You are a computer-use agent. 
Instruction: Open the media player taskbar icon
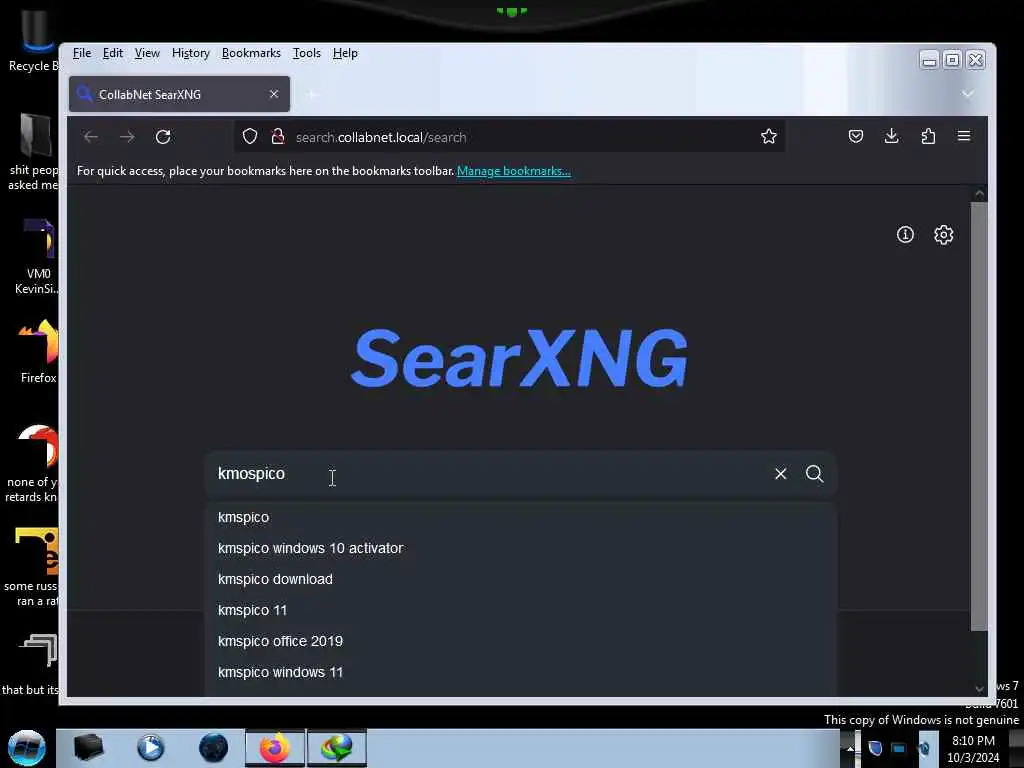[151, 748]
